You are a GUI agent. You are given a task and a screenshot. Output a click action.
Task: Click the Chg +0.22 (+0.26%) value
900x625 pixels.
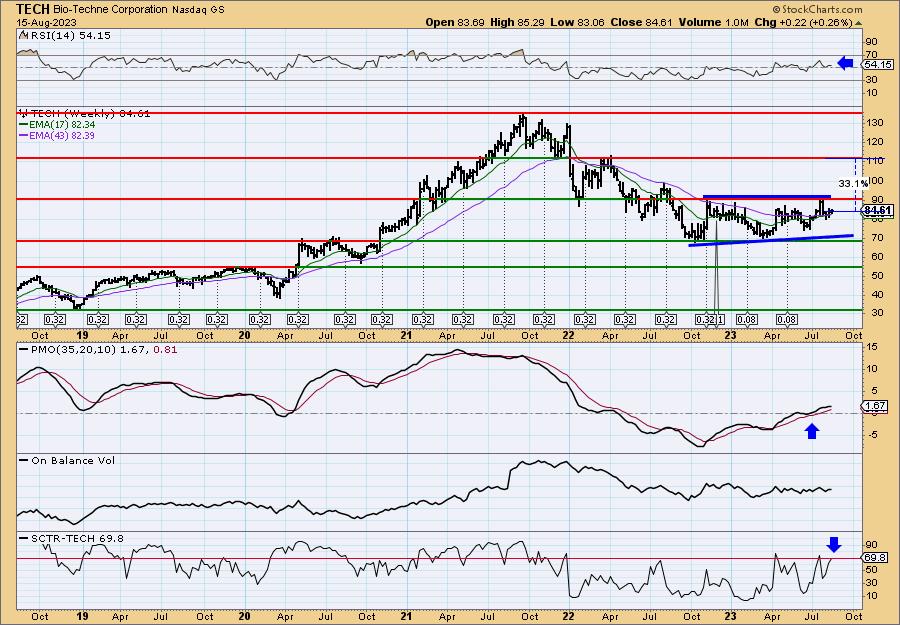804,22
